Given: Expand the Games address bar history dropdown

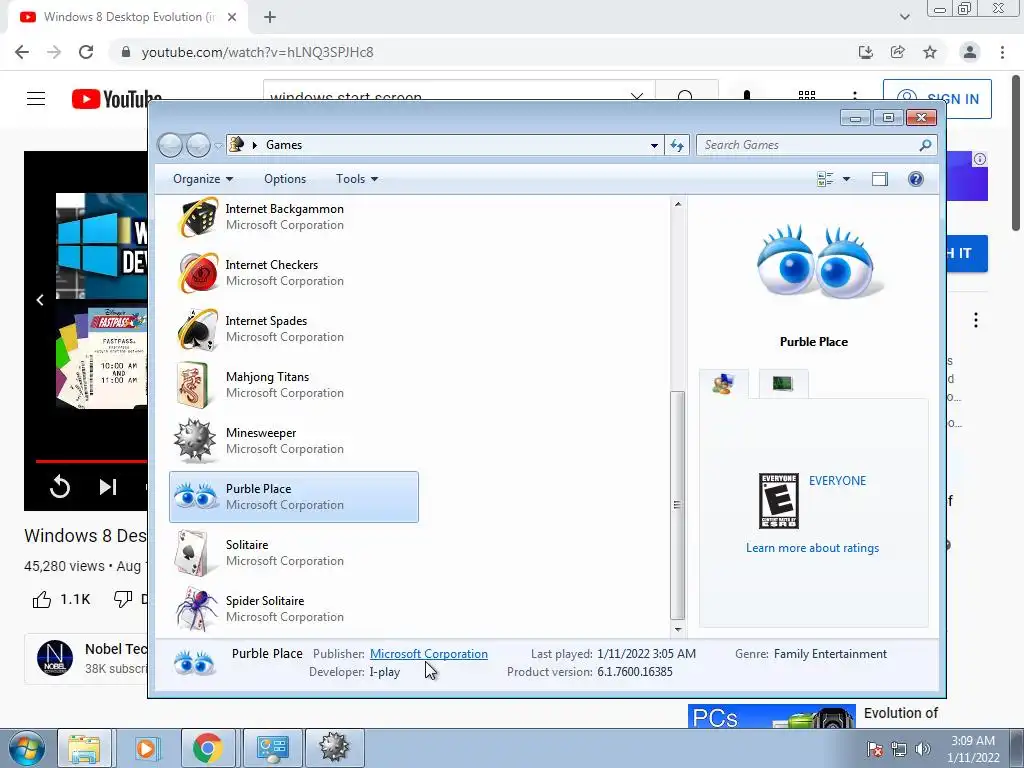Looking at the screenshot, I should pos(654,146).
